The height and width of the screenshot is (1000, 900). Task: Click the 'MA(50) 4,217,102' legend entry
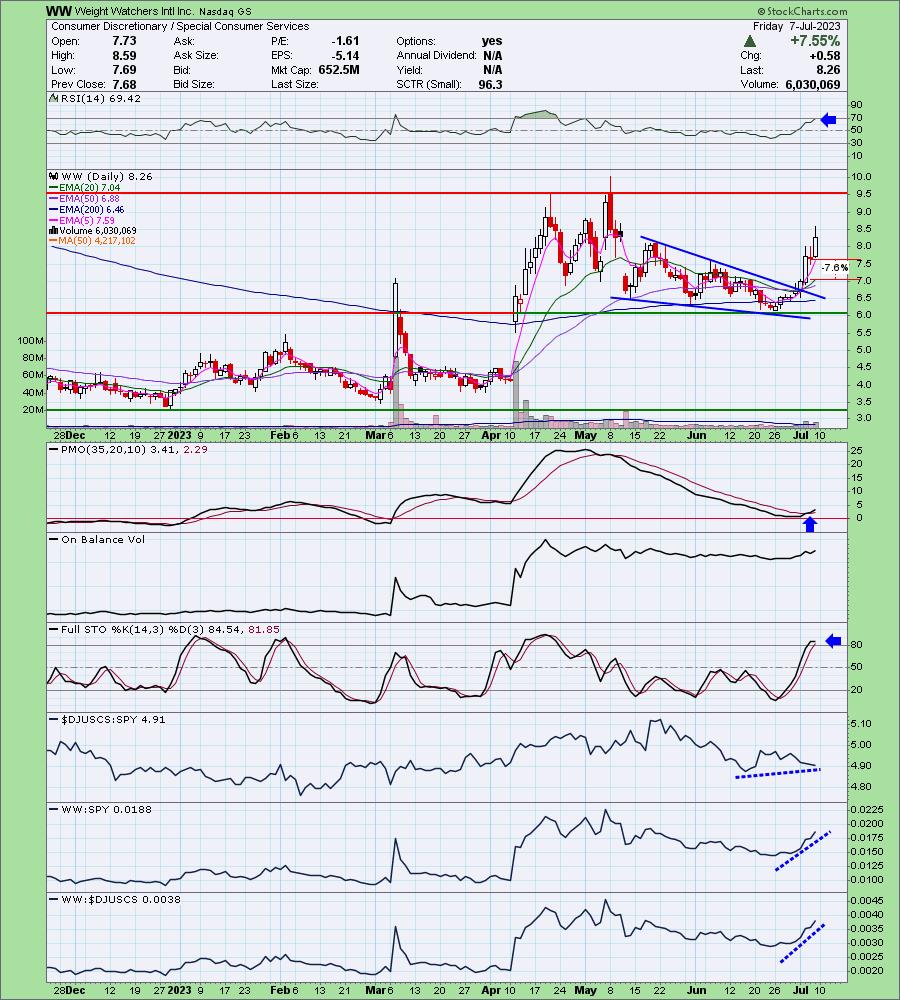[97, 241]
